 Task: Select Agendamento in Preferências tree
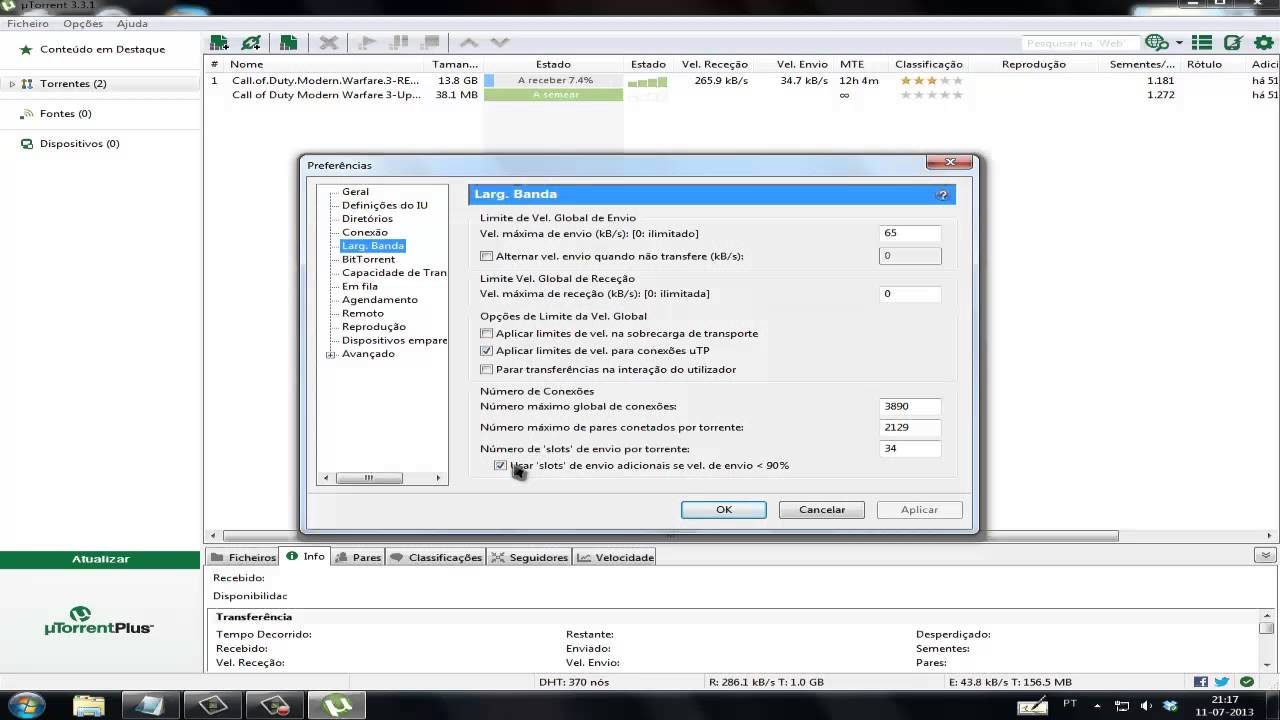click(x=380, y=300)
